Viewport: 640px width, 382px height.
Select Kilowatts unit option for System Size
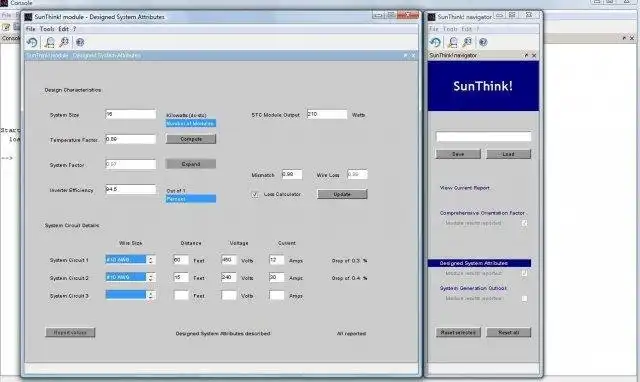[x=187, y=115]
